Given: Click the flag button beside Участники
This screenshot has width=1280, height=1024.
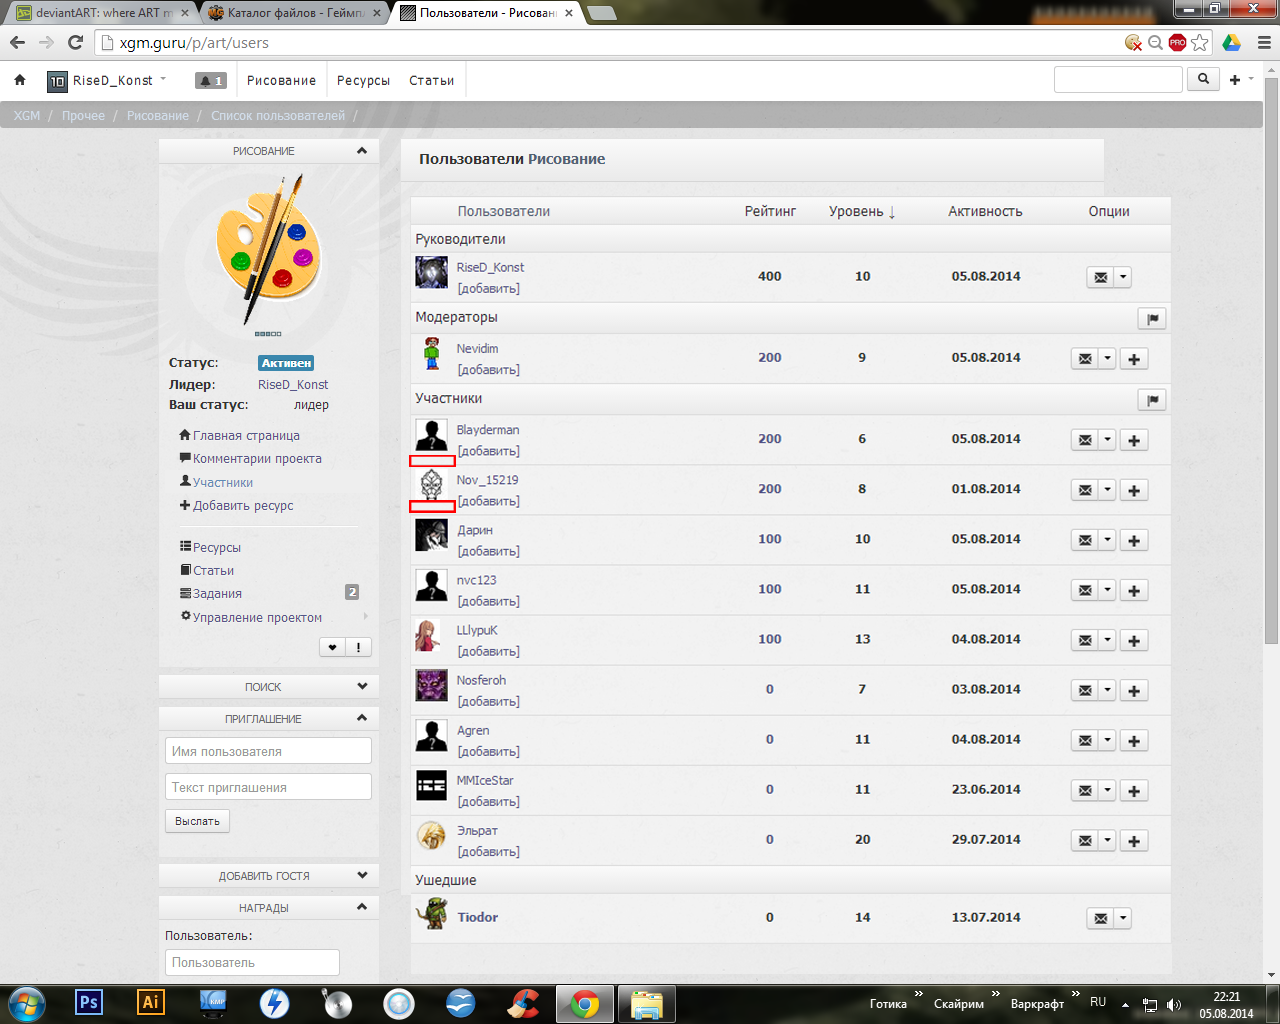Looking at the screenshot, I should [x=1152, y=400].
